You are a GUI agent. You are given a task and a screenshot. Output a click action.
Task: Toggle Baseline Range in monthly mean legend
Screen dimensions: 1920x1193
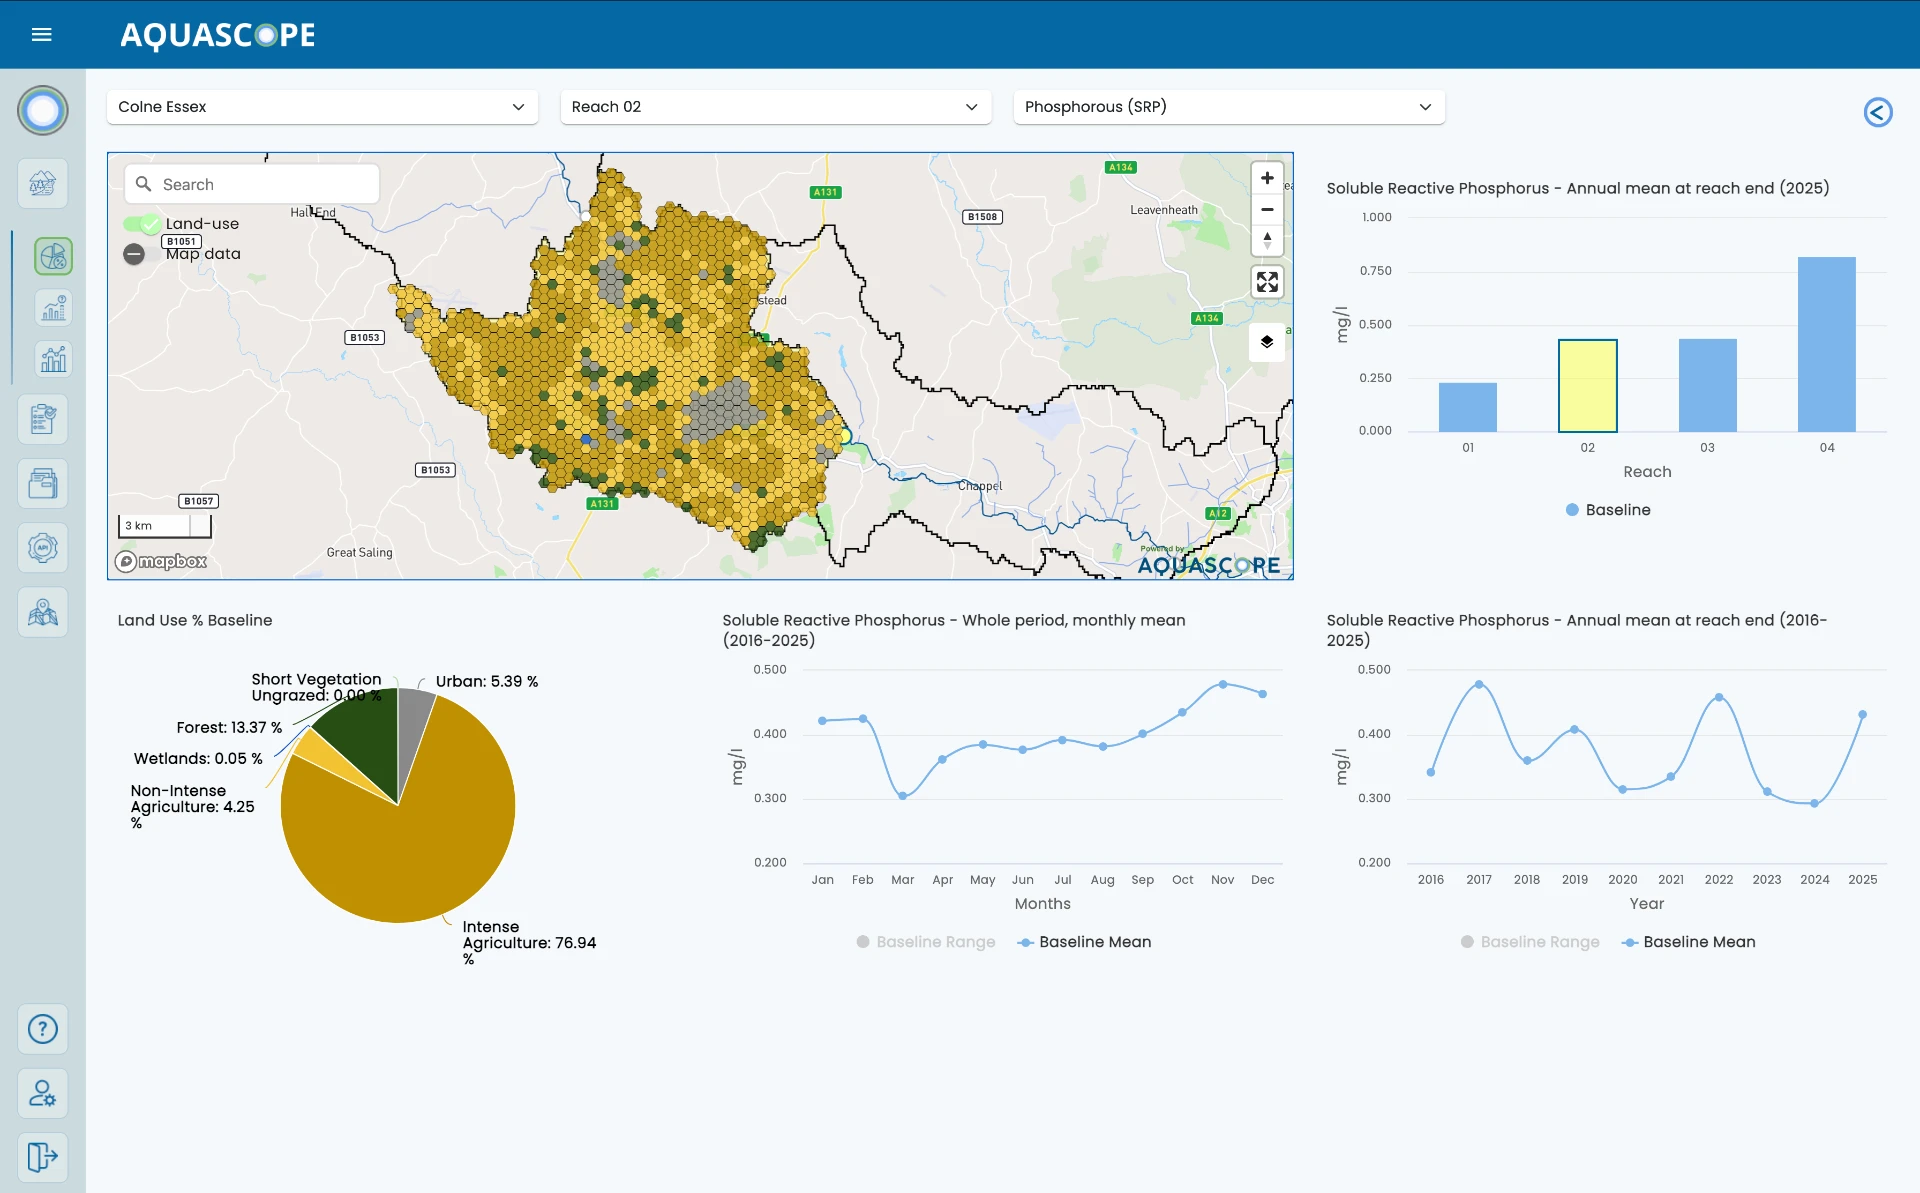point(926,942)
